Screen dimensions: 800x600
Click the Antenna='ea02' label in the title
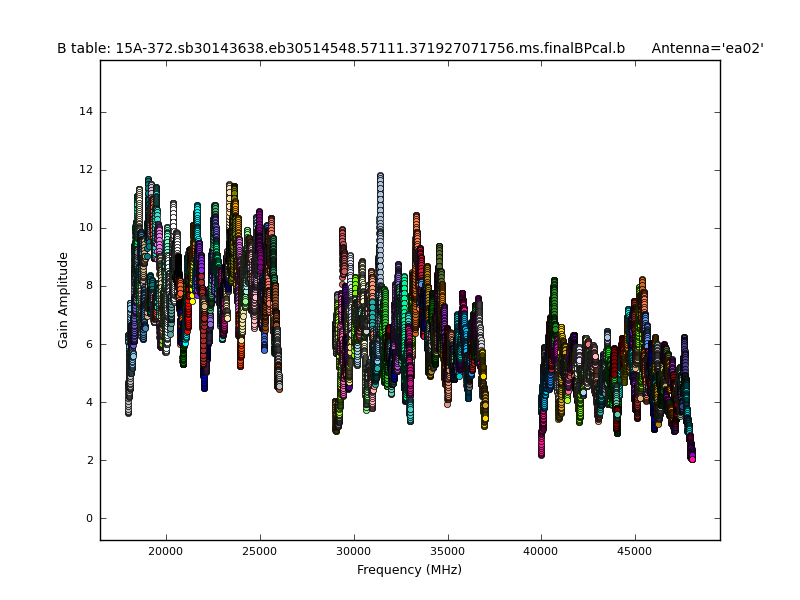[x=707, y=48]
